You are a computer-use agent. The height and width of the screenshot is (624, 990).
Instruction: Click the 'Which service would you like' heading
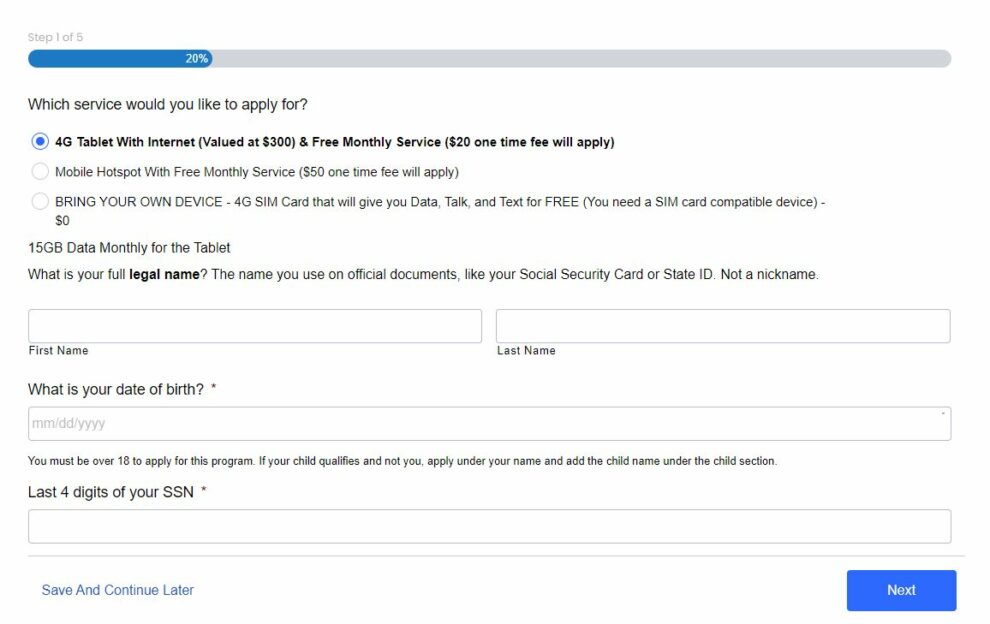pyautogui.click(x=167, y=104)
